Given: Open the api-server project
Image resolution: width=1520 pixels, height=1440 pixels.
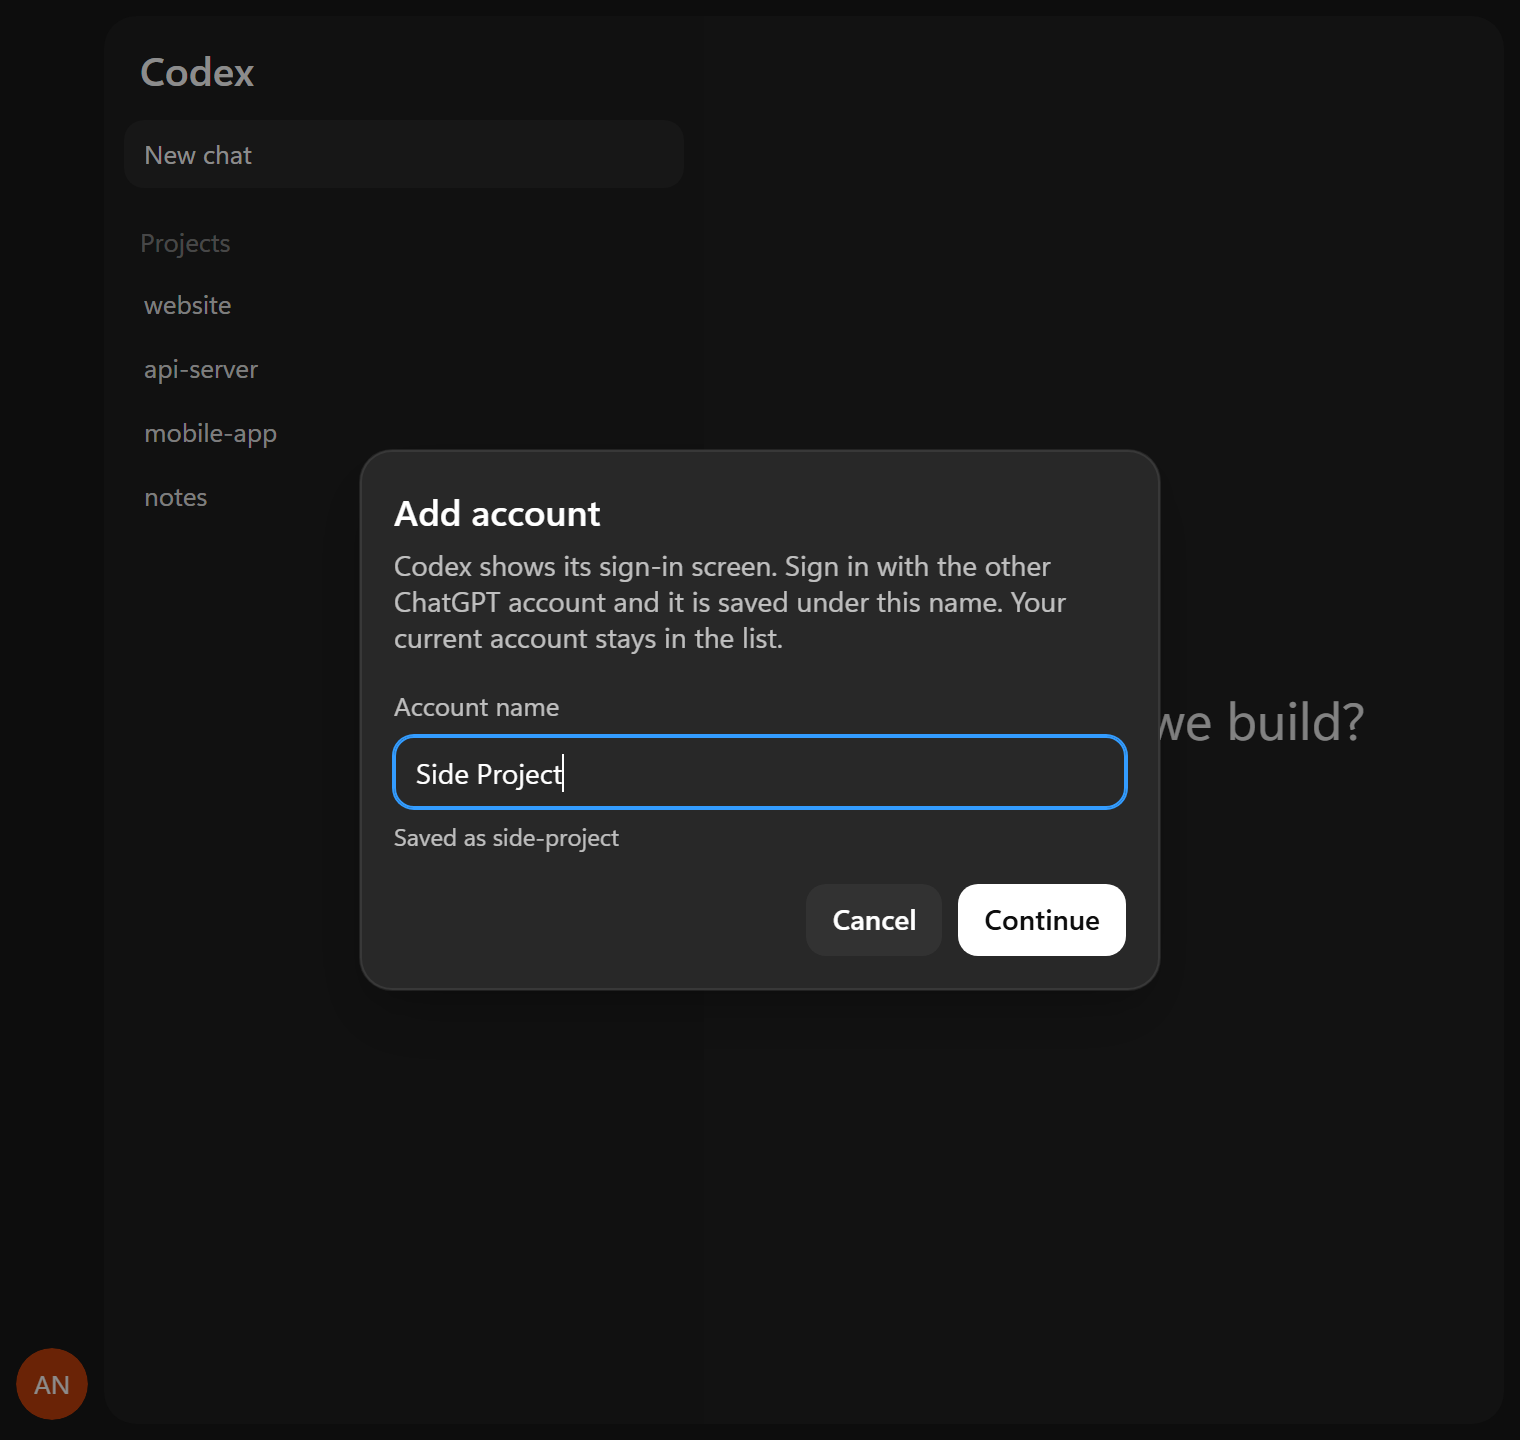Looking at the screenshot, I should click(201, 369).
